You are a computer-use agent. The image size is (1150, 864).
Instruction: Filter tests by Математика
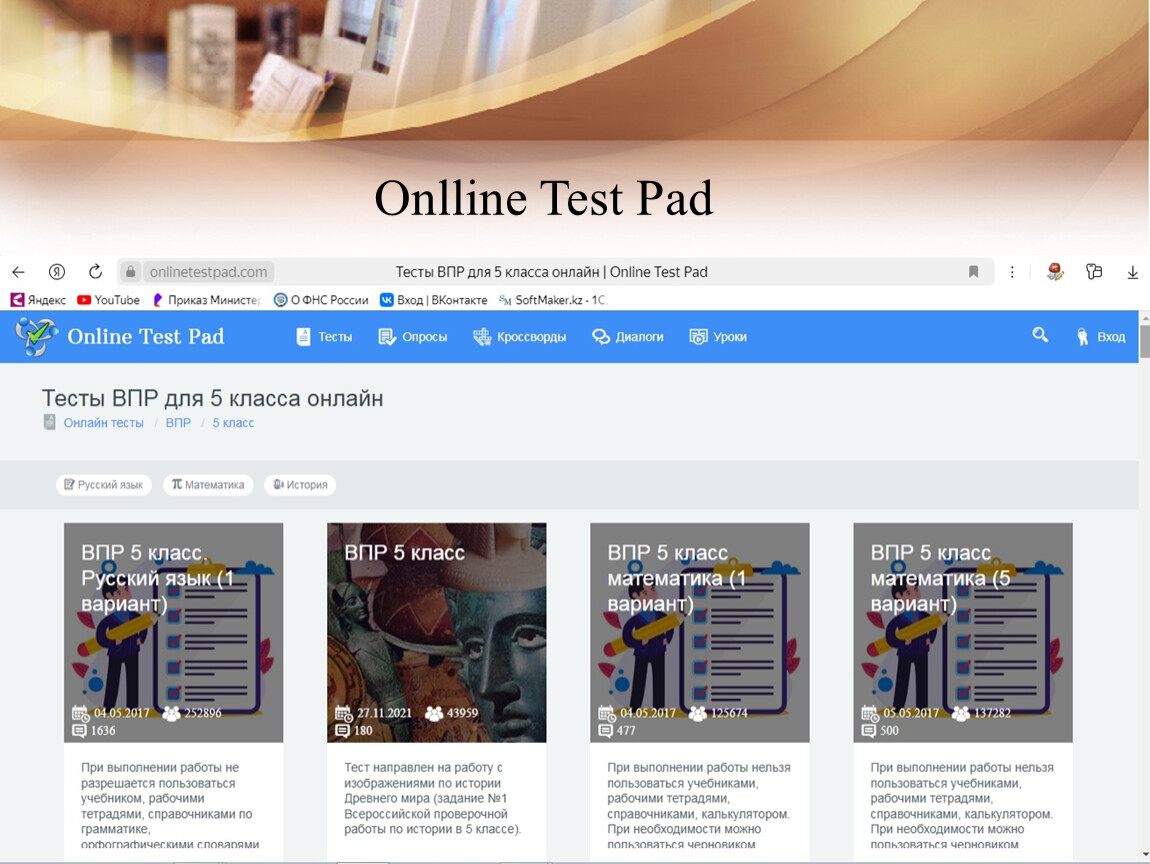[x=208, y=485]
